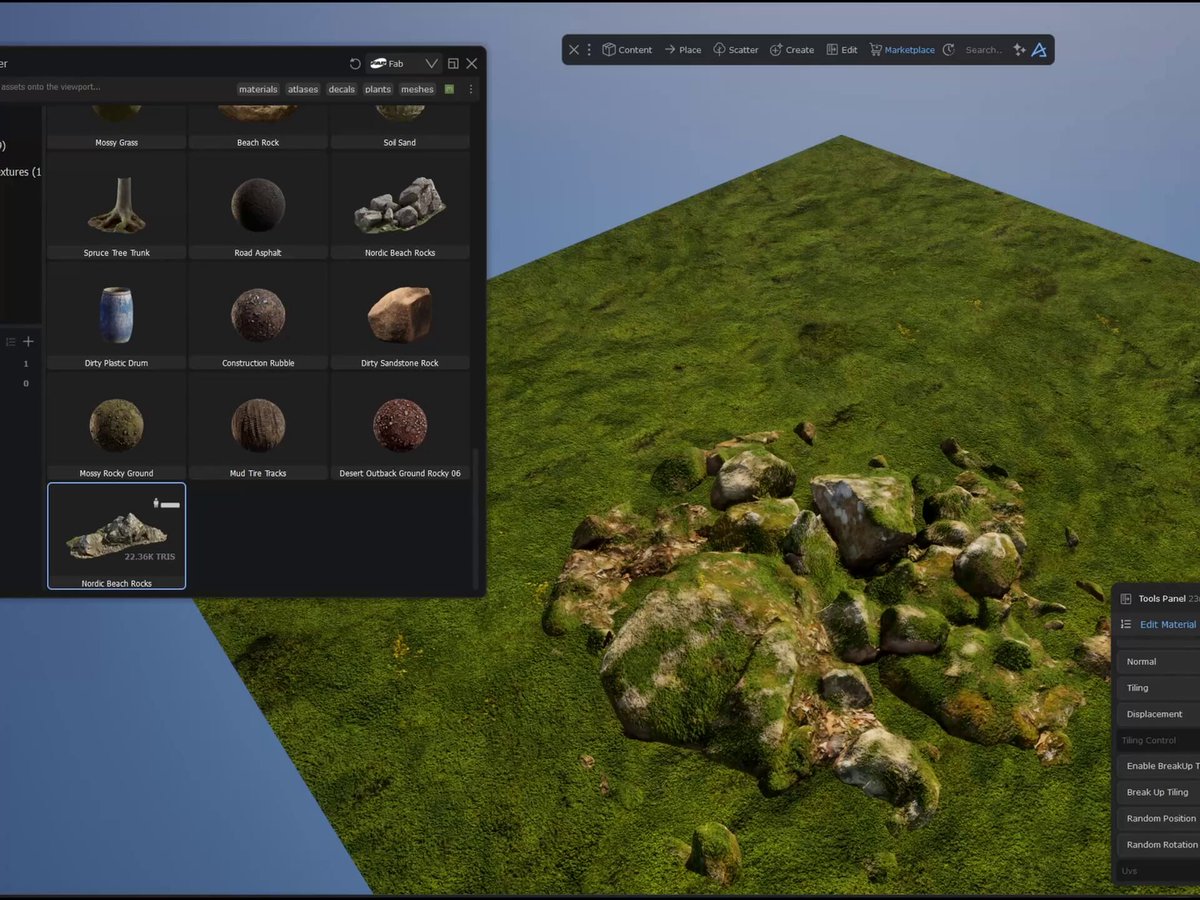Filter assets by atlases tag

(303, 89)
